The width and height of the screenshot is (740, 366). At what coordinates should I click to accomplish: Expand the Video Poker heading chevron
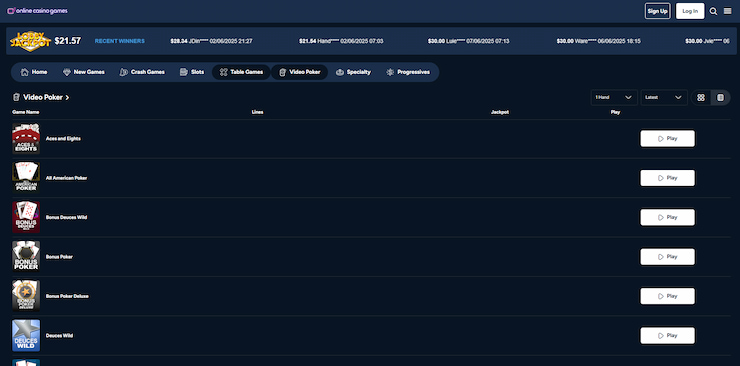click(67, 98)
